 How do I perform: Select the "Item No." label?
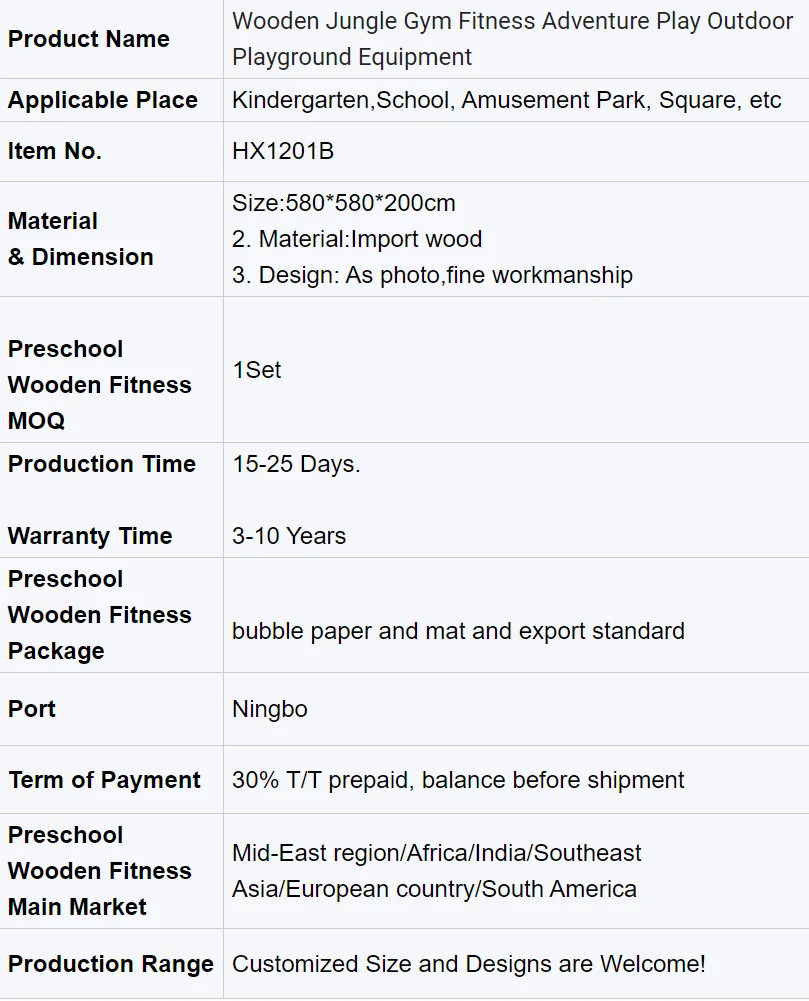55,152
